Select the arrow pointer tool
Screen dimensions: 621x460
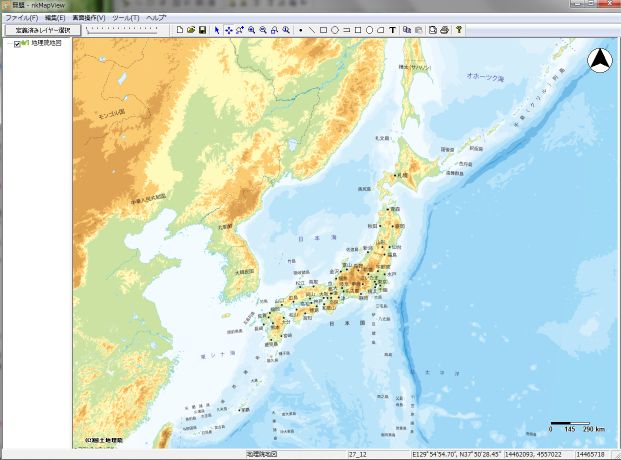click(218, 30)
